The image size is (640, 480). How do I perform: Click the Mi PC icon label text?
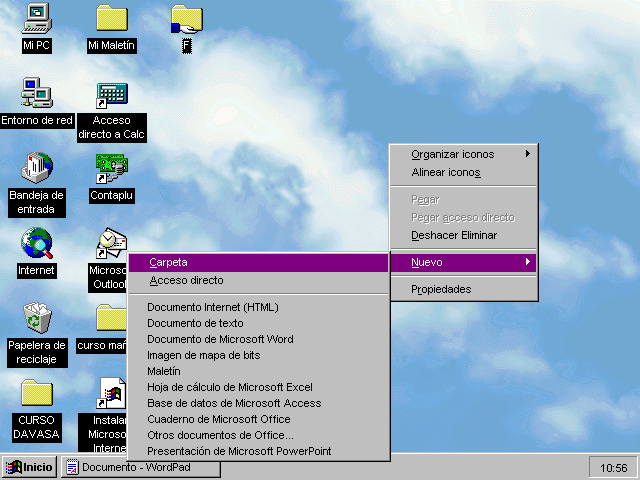37,45
